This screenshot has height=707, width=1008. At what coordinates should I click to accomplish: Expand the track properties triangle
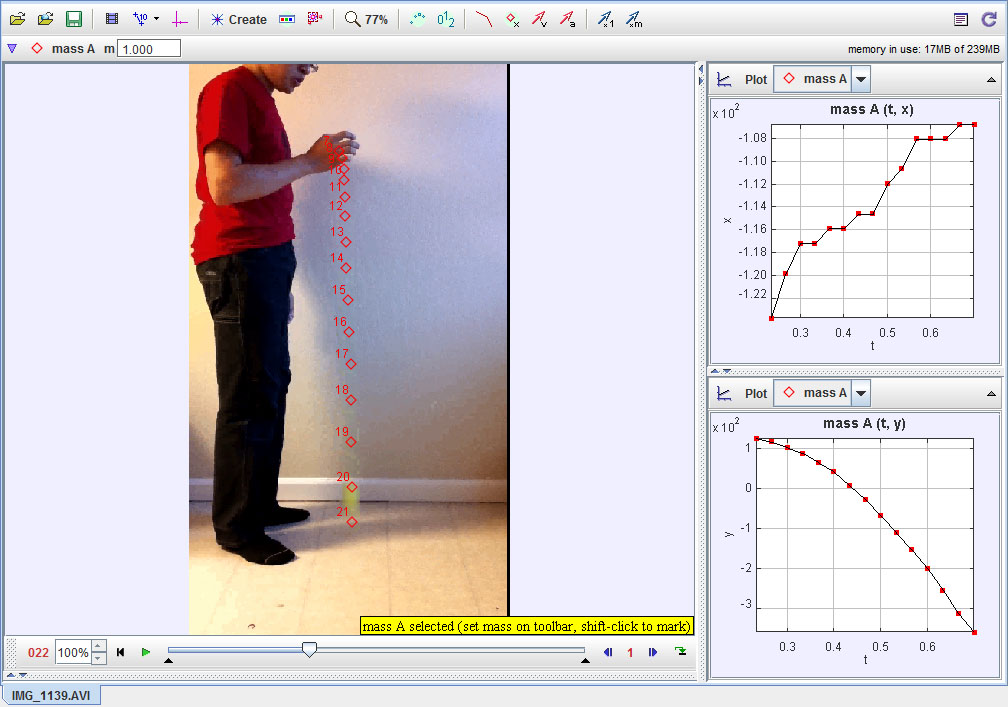click(11, 47)
